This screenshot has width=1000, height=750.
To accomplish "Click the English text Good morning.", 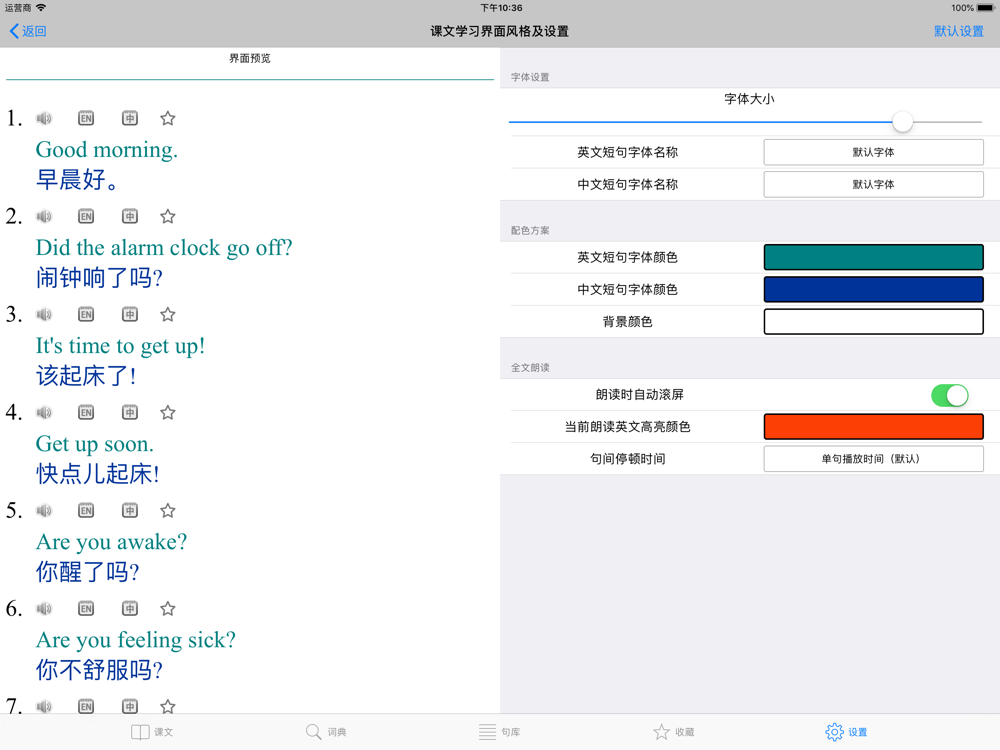I will [x=107, y=150].
